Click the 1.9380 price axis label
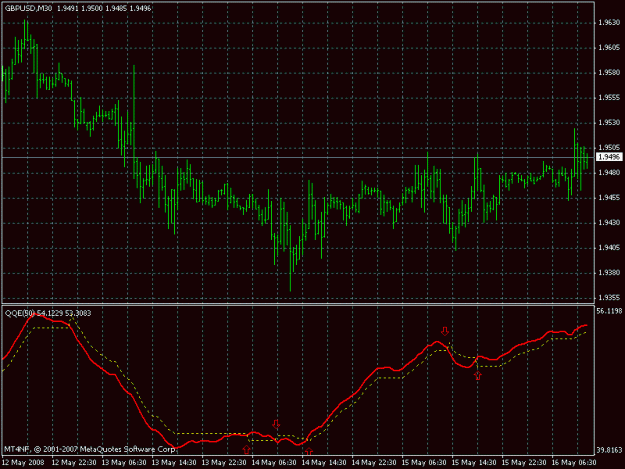This screenshot has width=625, height=469. pyautogui.click(x=609, y=273)
